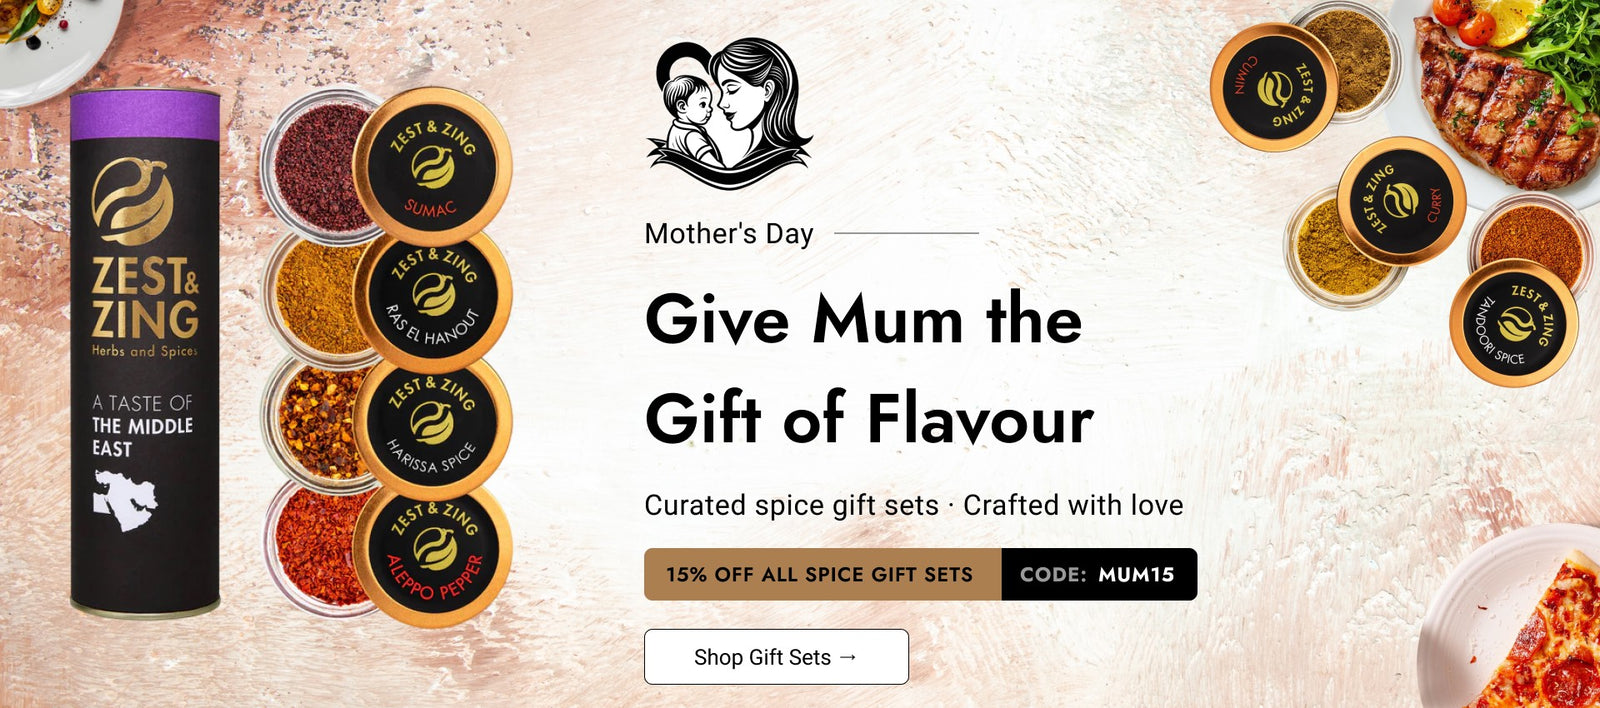Select the Harissa Spice tin lid
The width and height of the screenshot is (1600, 708).
(432, 427)
